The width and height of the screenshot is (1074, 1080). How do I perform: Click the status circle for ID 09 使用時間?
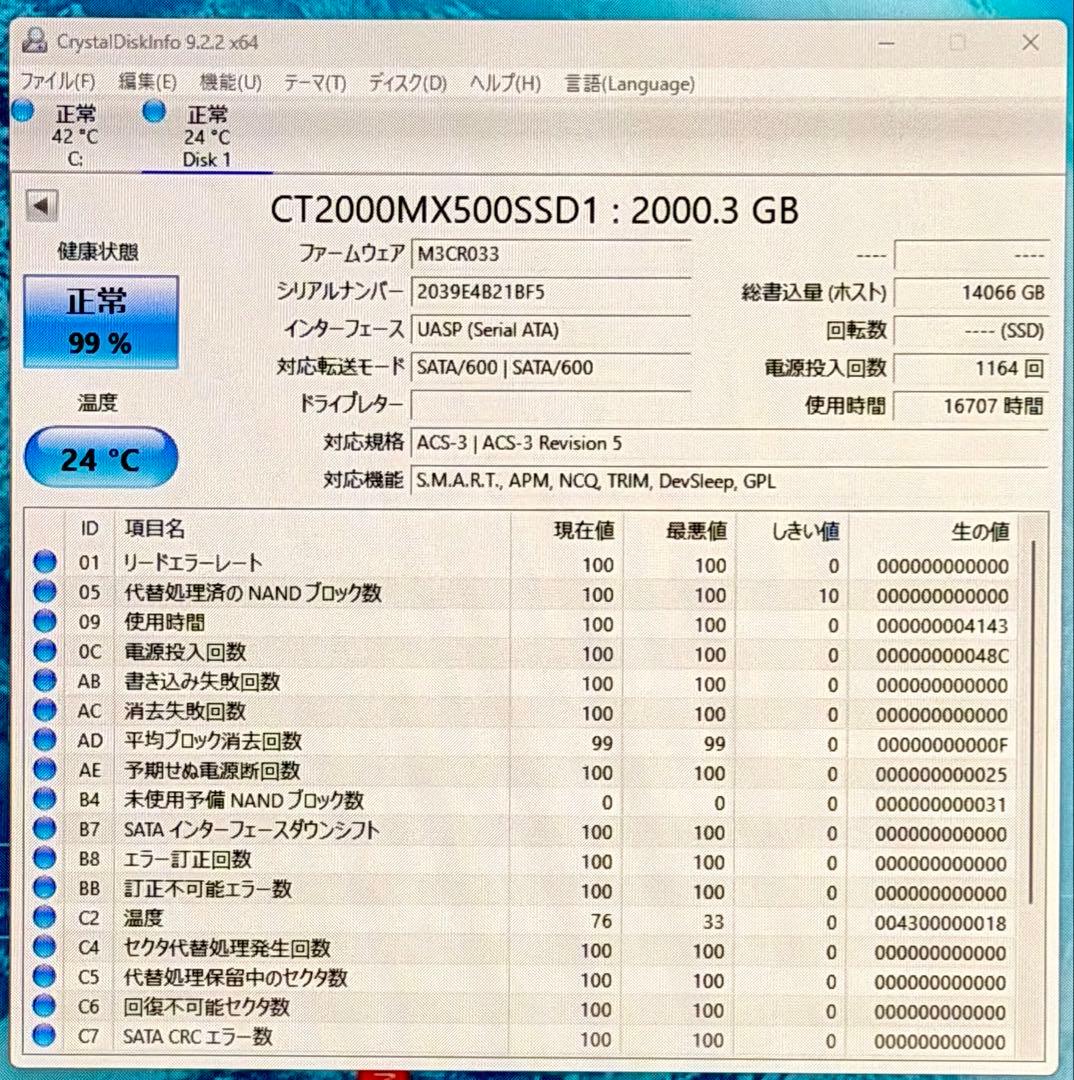[x=45, y=621]
